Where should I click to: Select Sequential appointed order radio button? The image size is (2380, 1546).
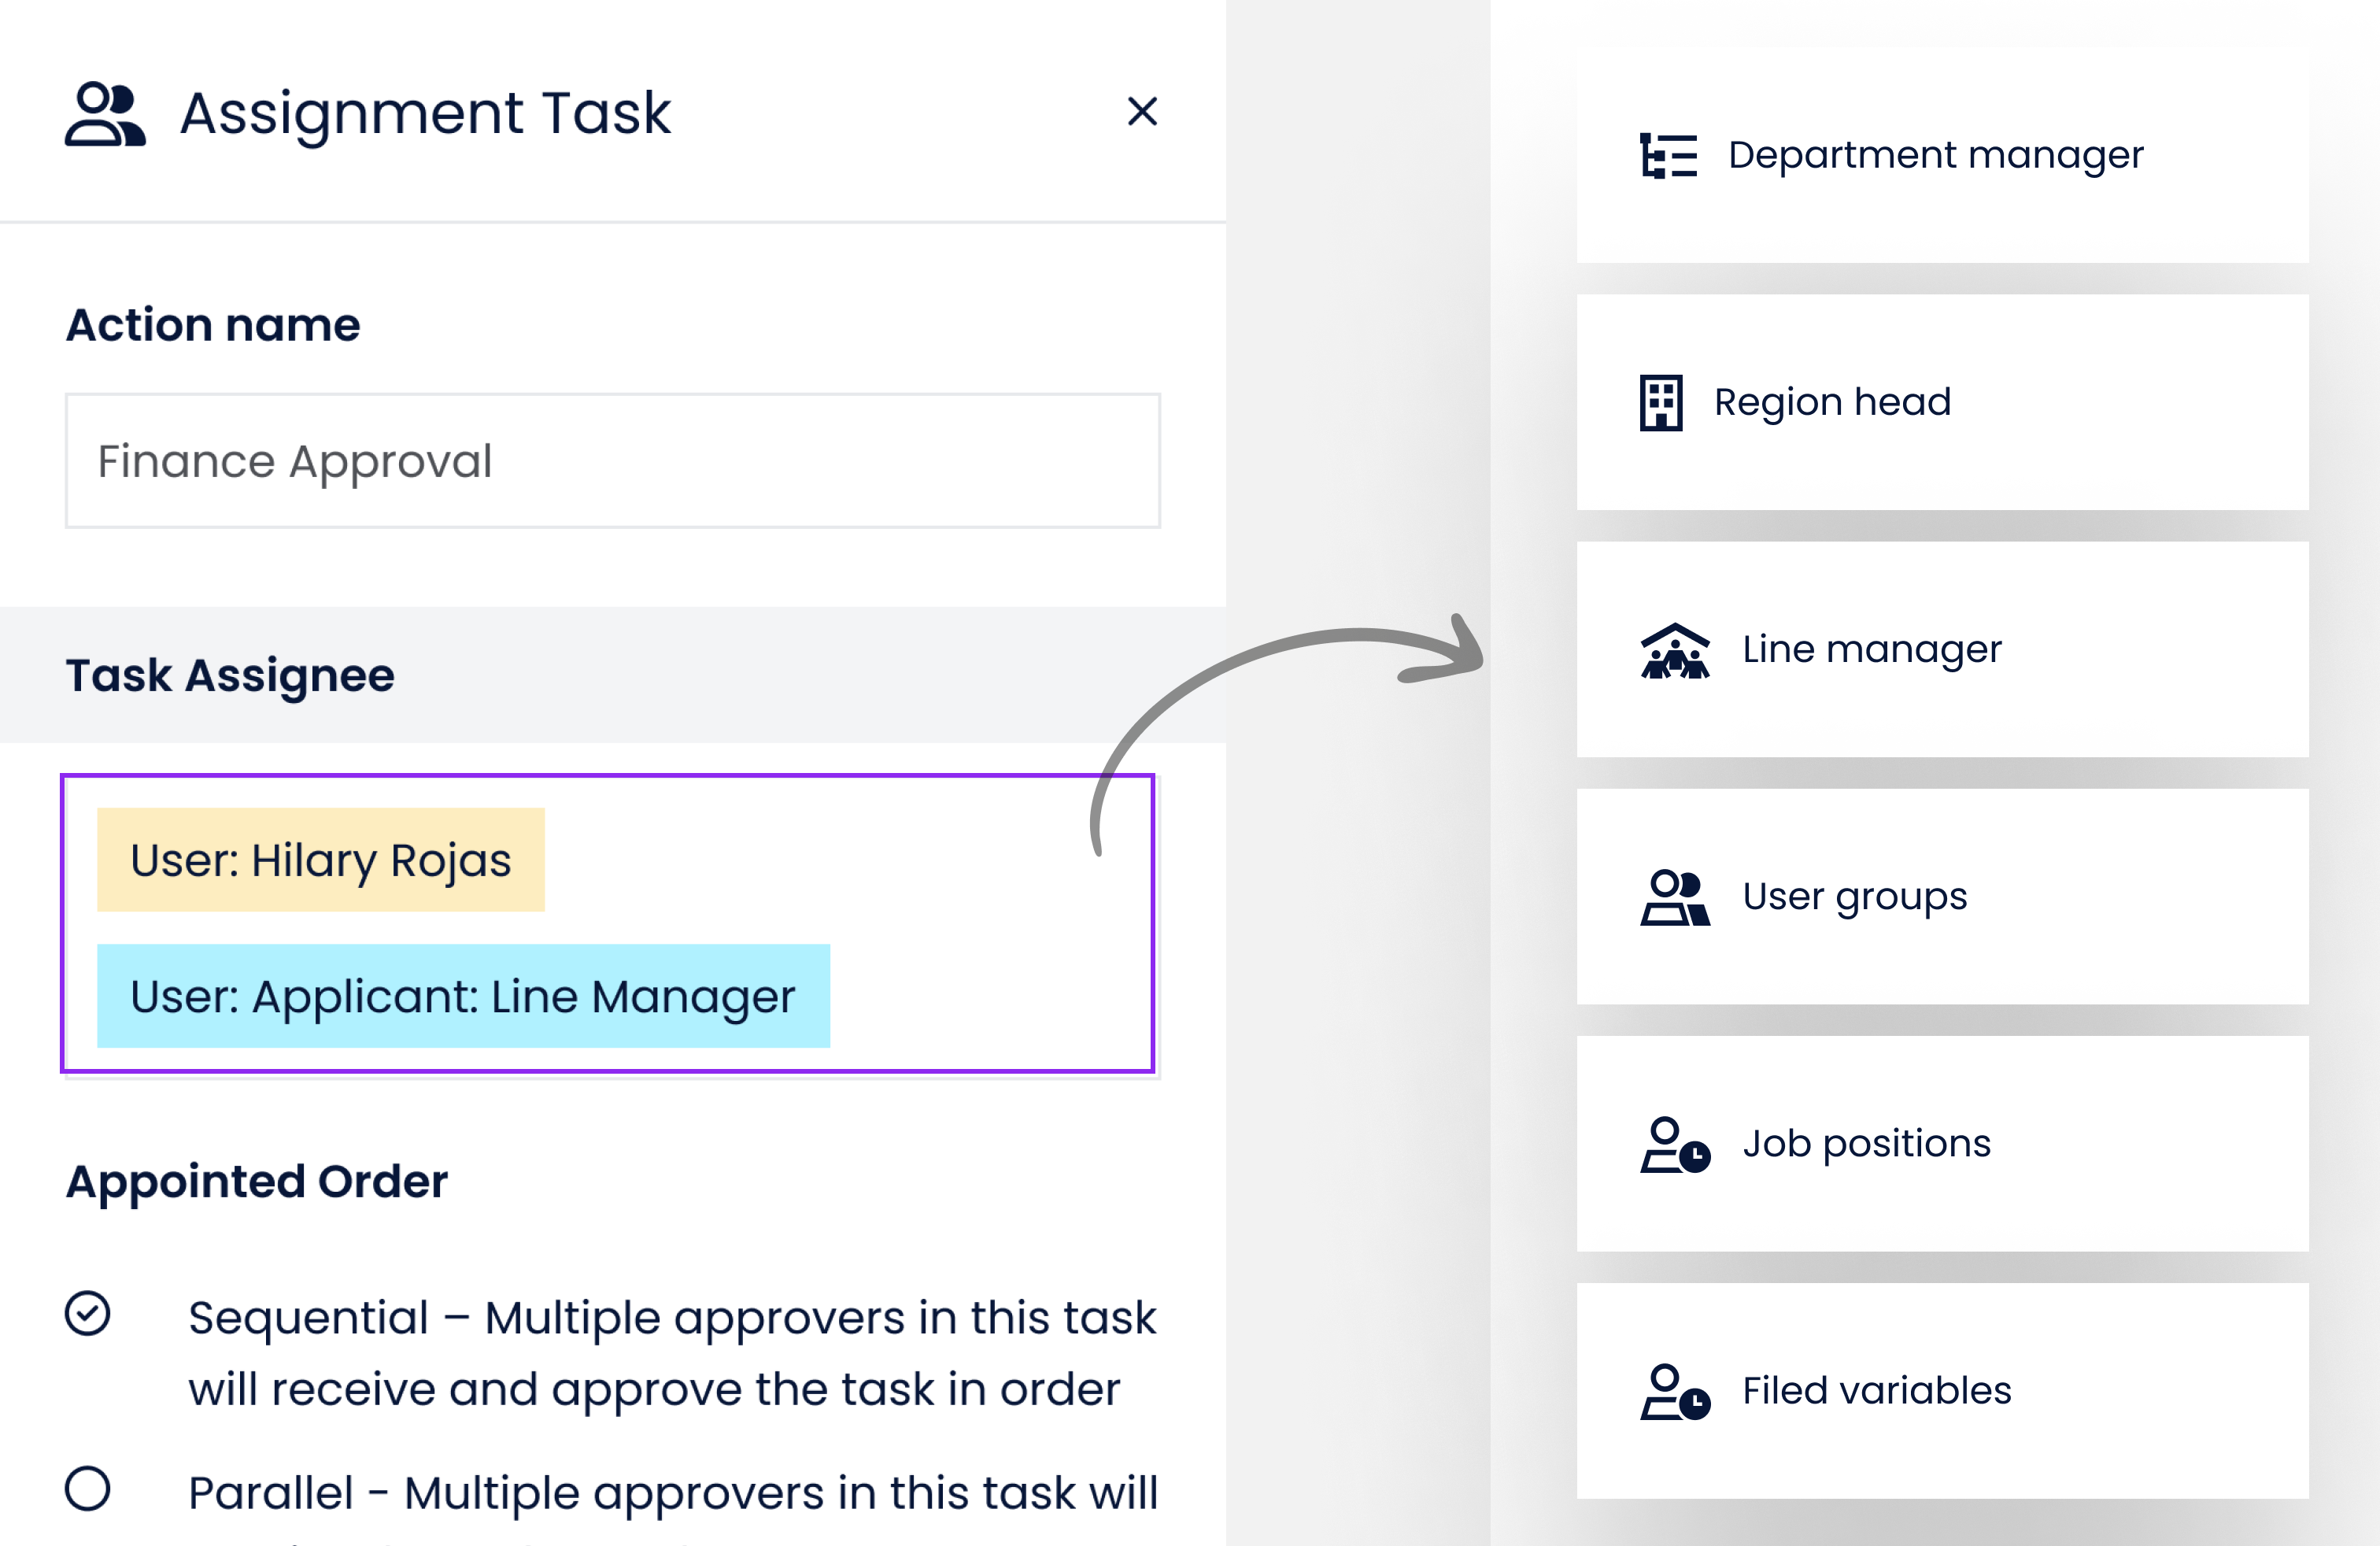88,1313
